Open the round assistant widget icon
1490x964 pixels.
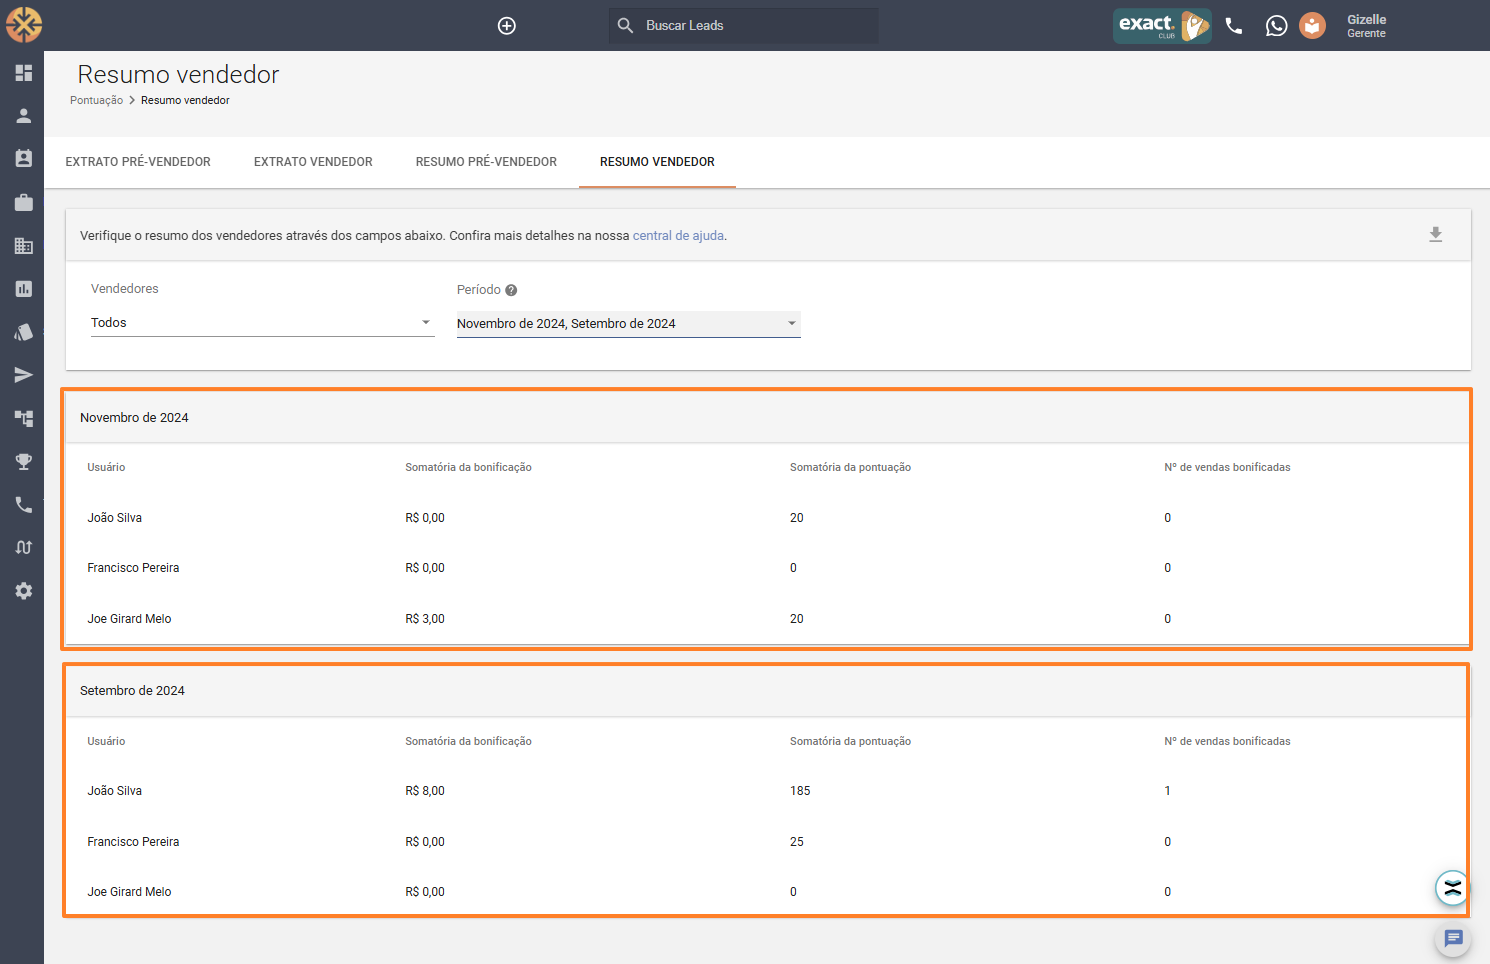tap(1452, 887)
